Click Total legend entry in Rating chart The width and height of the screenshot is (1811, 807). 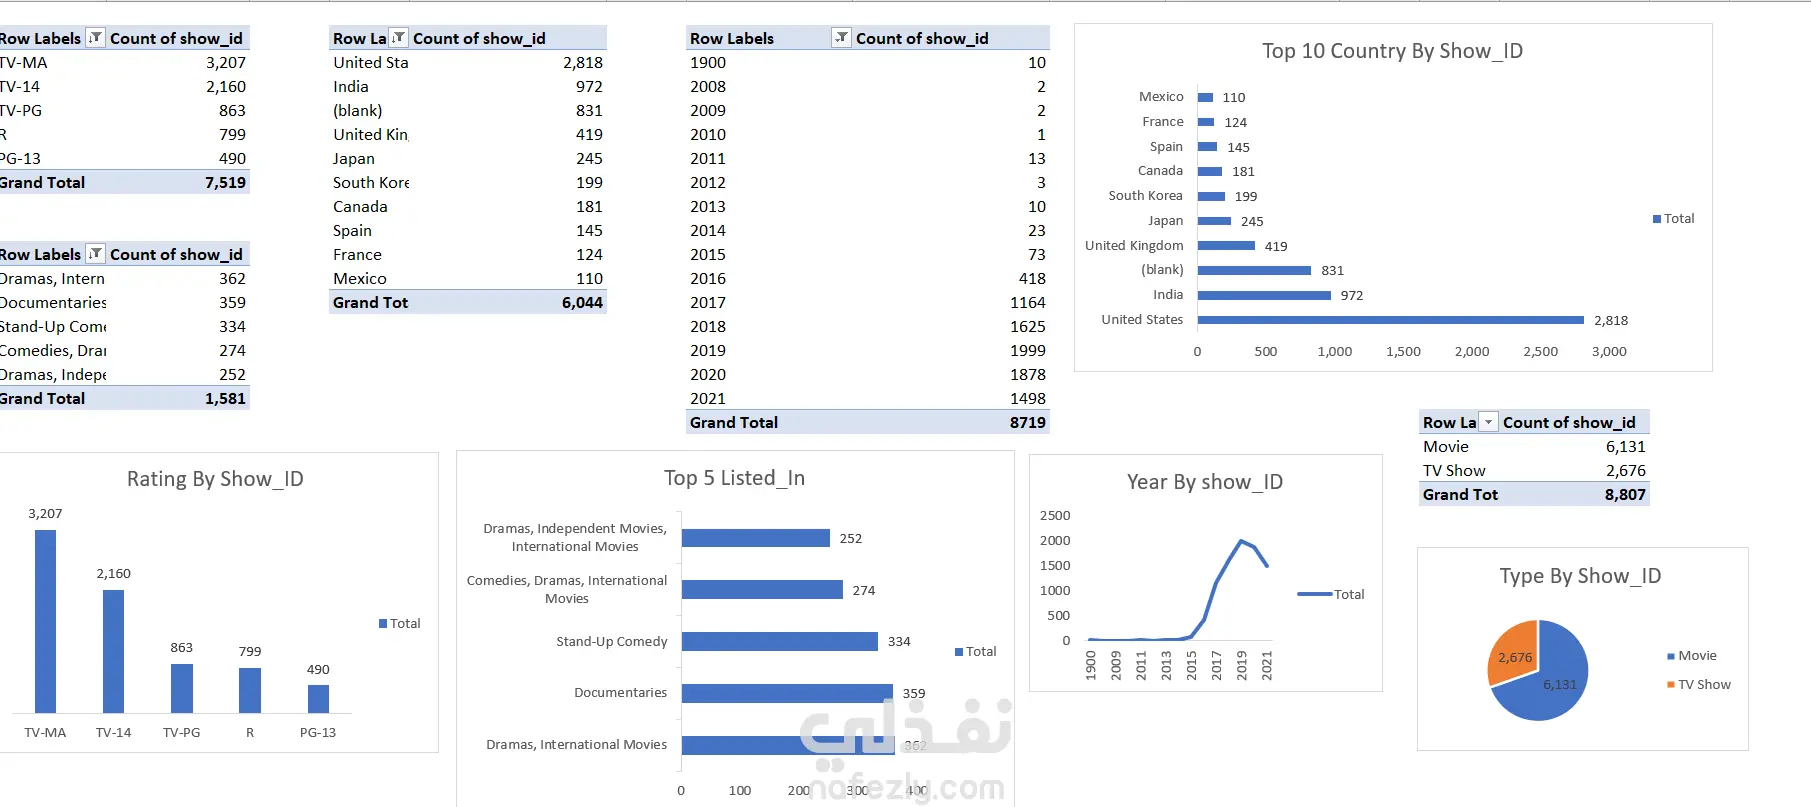pyautogui.click(x=399, y=623)
